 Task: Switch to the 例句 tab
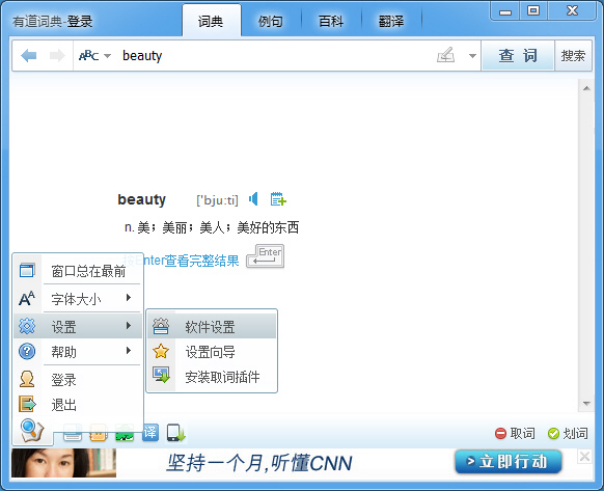[x=270, y=20]
